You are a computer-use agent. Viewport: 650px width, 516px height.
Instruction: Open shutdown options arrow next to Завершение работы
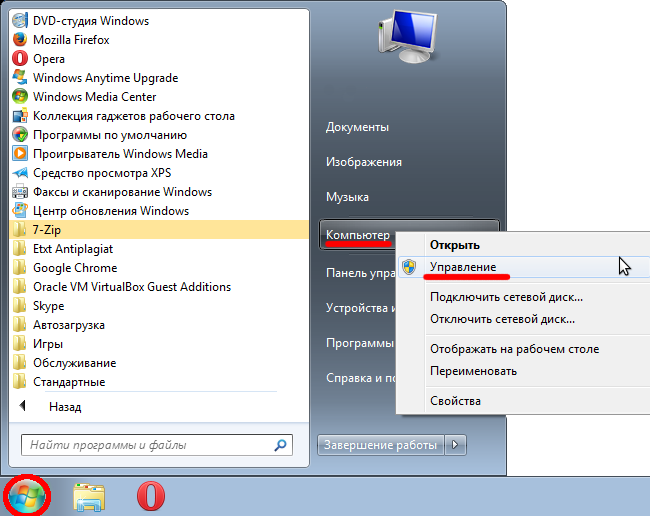coord(455,445)
